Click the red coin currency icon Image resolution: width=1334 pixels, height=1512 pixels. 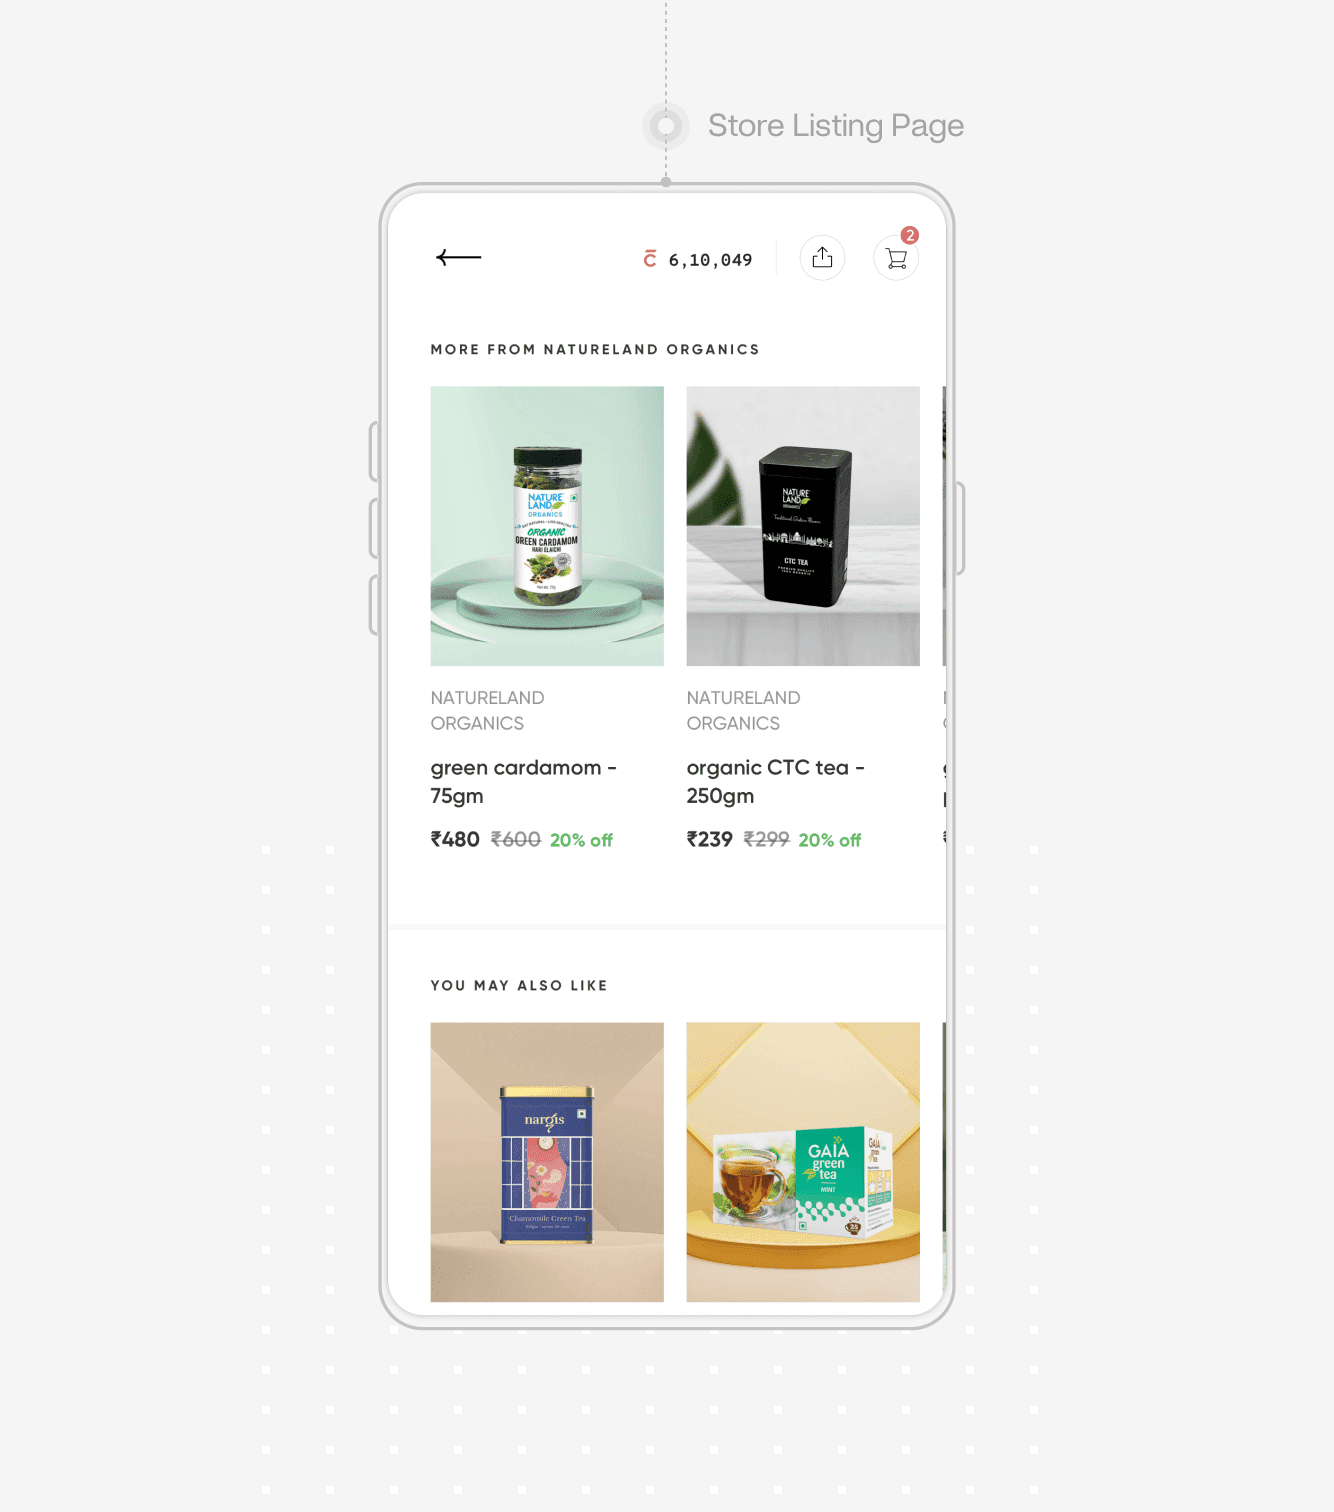coord(650,259)
